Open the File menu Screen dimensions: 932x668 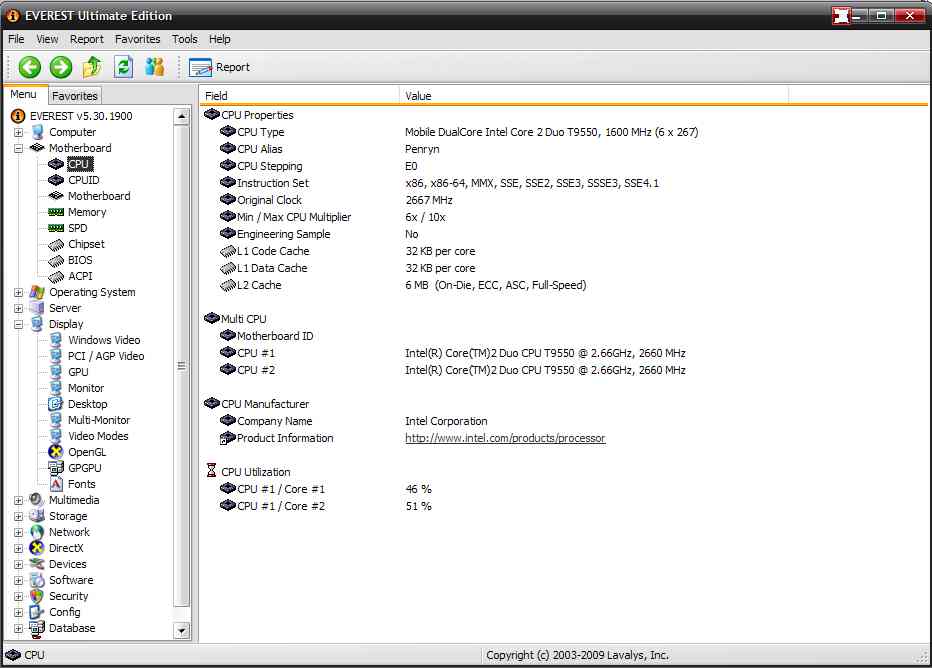pyautogui.click(x=16, y=39)
